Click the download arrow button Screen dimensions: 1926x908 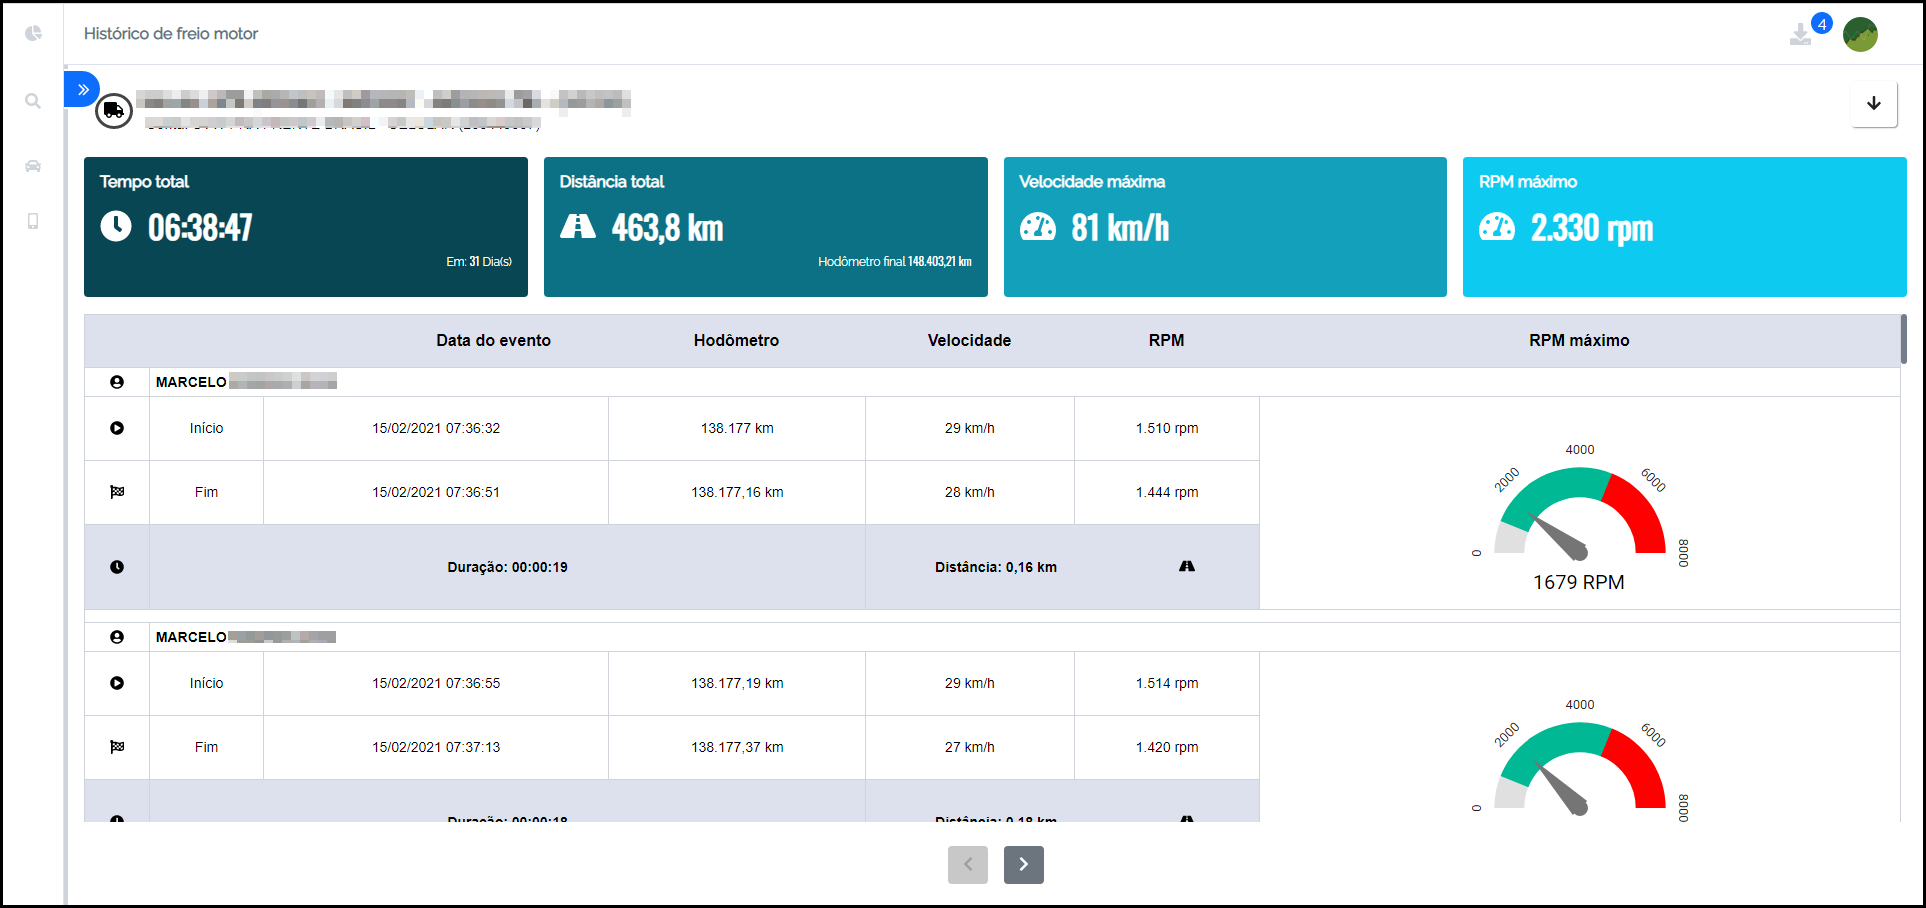[1874, 103]
